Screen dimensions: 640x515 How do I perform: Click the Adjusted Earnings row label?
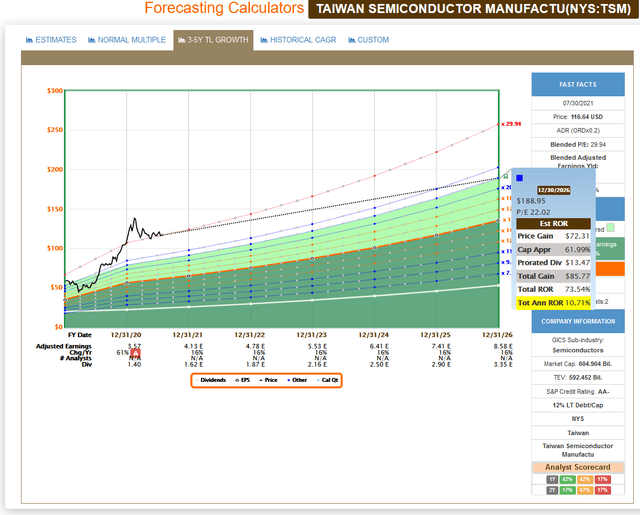[64, 346]
